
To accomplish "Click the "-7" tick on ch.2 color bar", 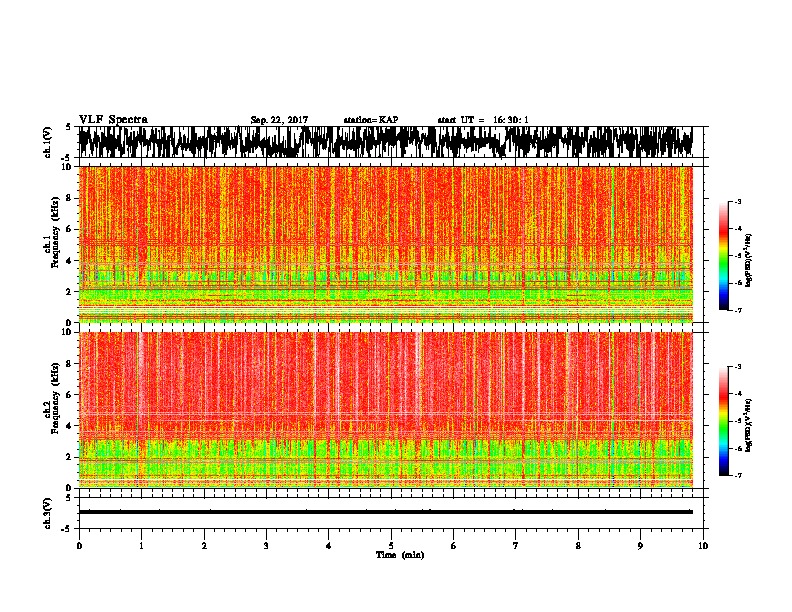I will [x=738, y=475].
